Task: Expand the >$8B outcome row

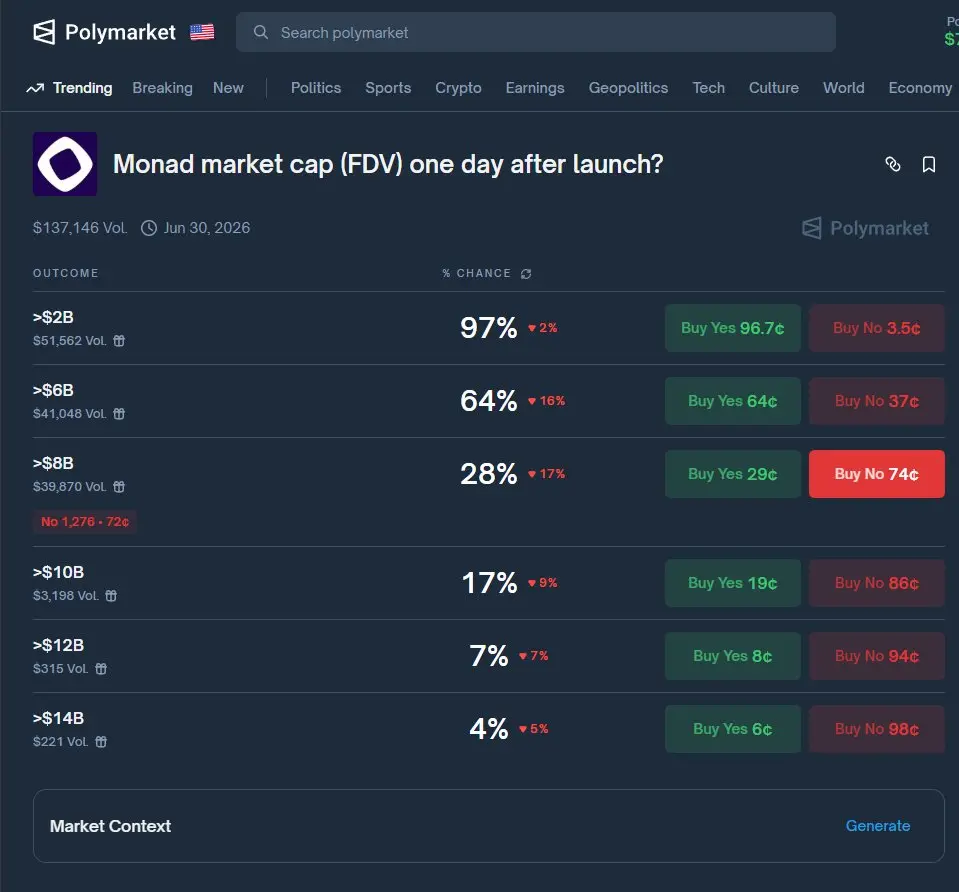Action: (x=489, y=491)
